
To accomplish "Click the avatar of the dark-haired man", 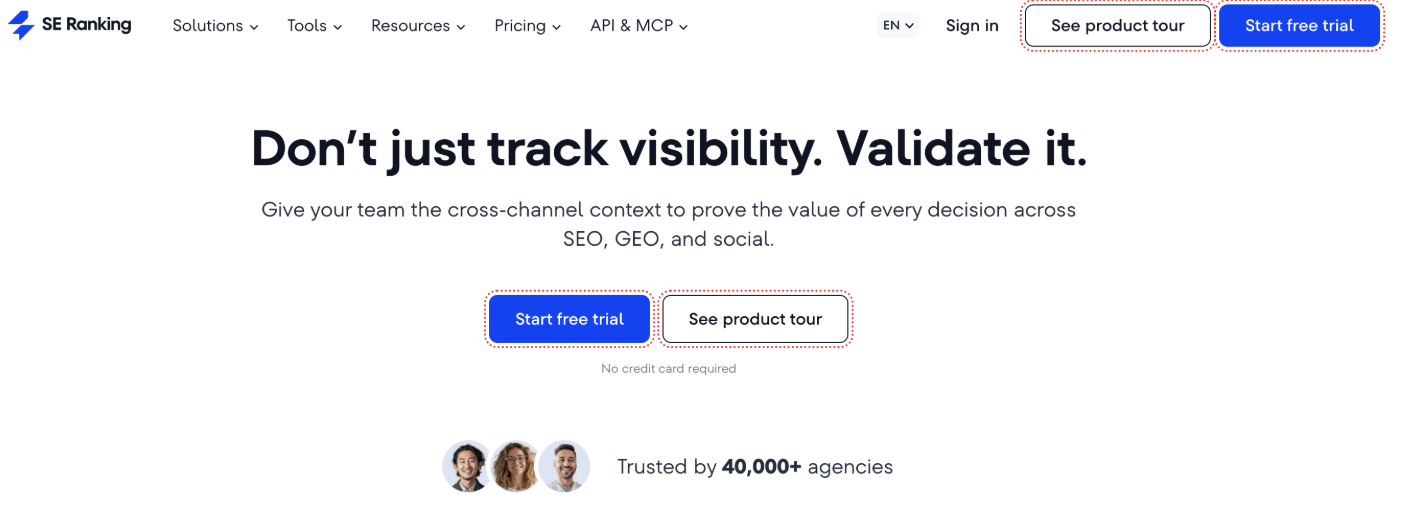I will click(467, 467).
